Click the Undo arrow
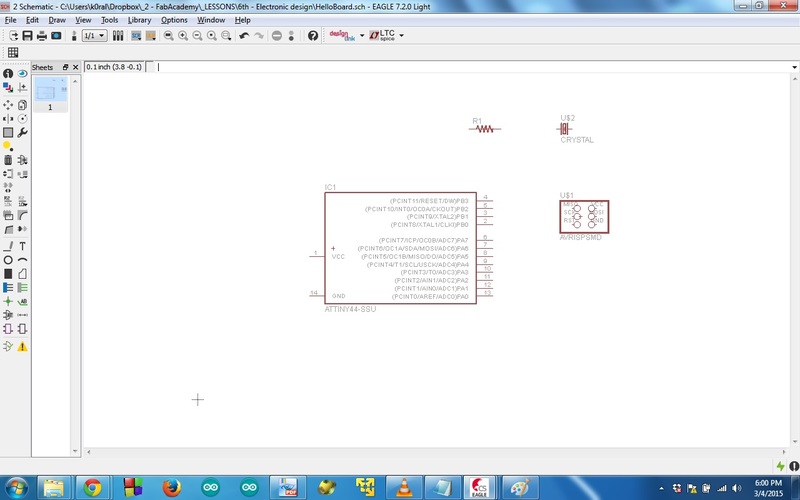800x500 pixels. [244, 36]
